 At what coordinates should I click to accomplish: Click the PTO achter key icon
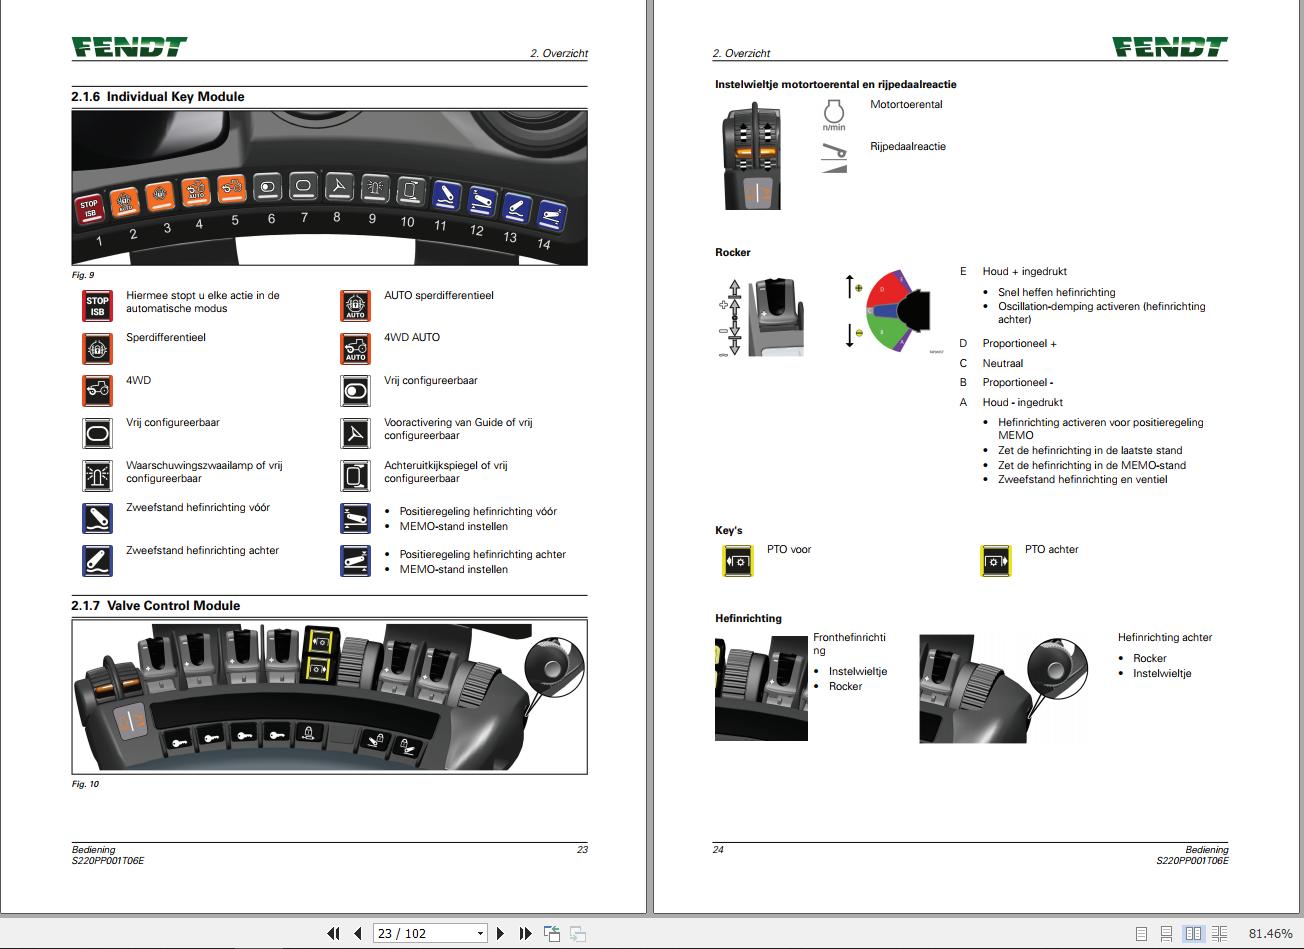click(x=996, y=561)
